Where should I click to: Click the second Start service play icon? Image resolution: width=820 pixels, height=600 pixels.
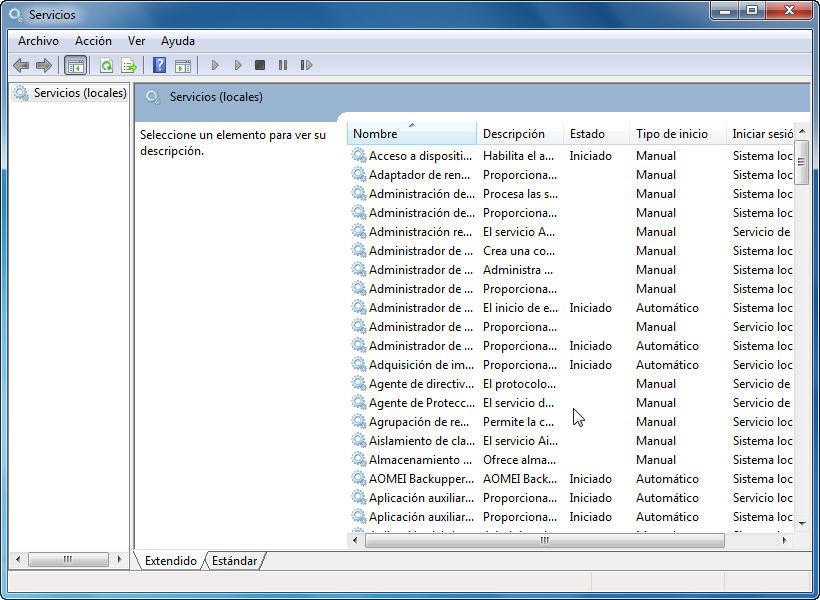pos(238,65)
